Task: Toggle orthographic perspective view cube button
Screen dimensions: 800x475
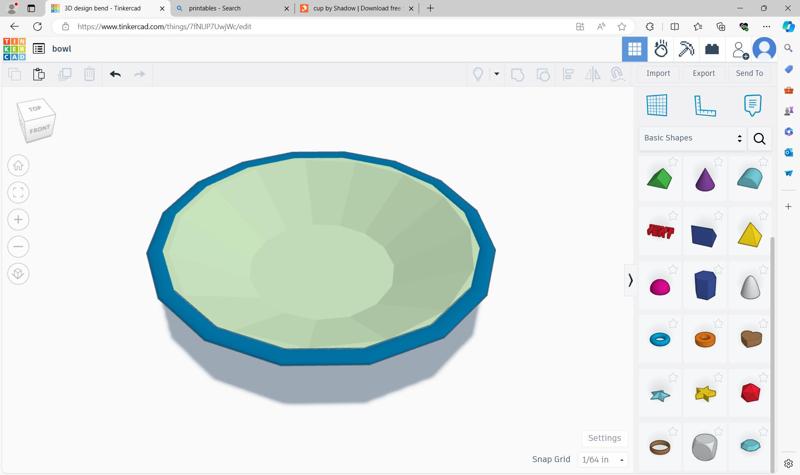Action: point(18,274)
